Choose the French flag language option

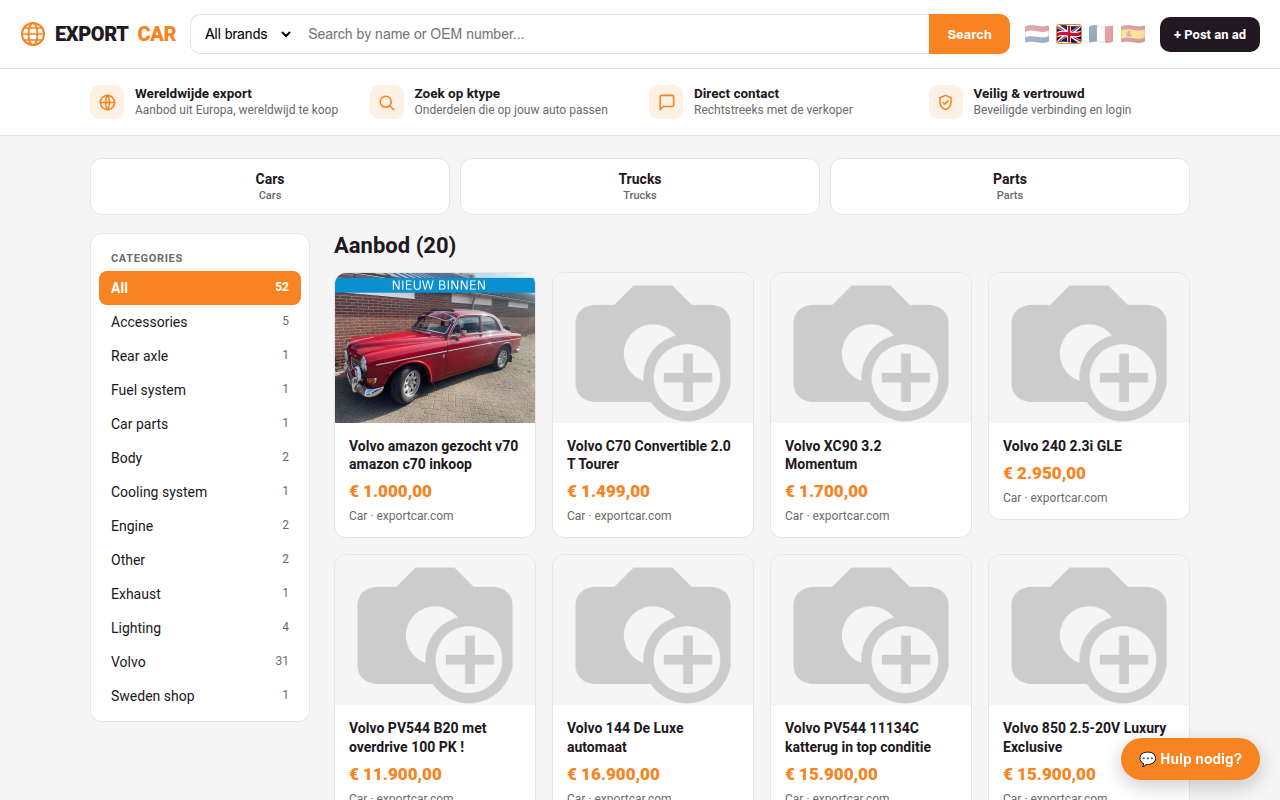pyautogui.click(x=1101, y=34)
